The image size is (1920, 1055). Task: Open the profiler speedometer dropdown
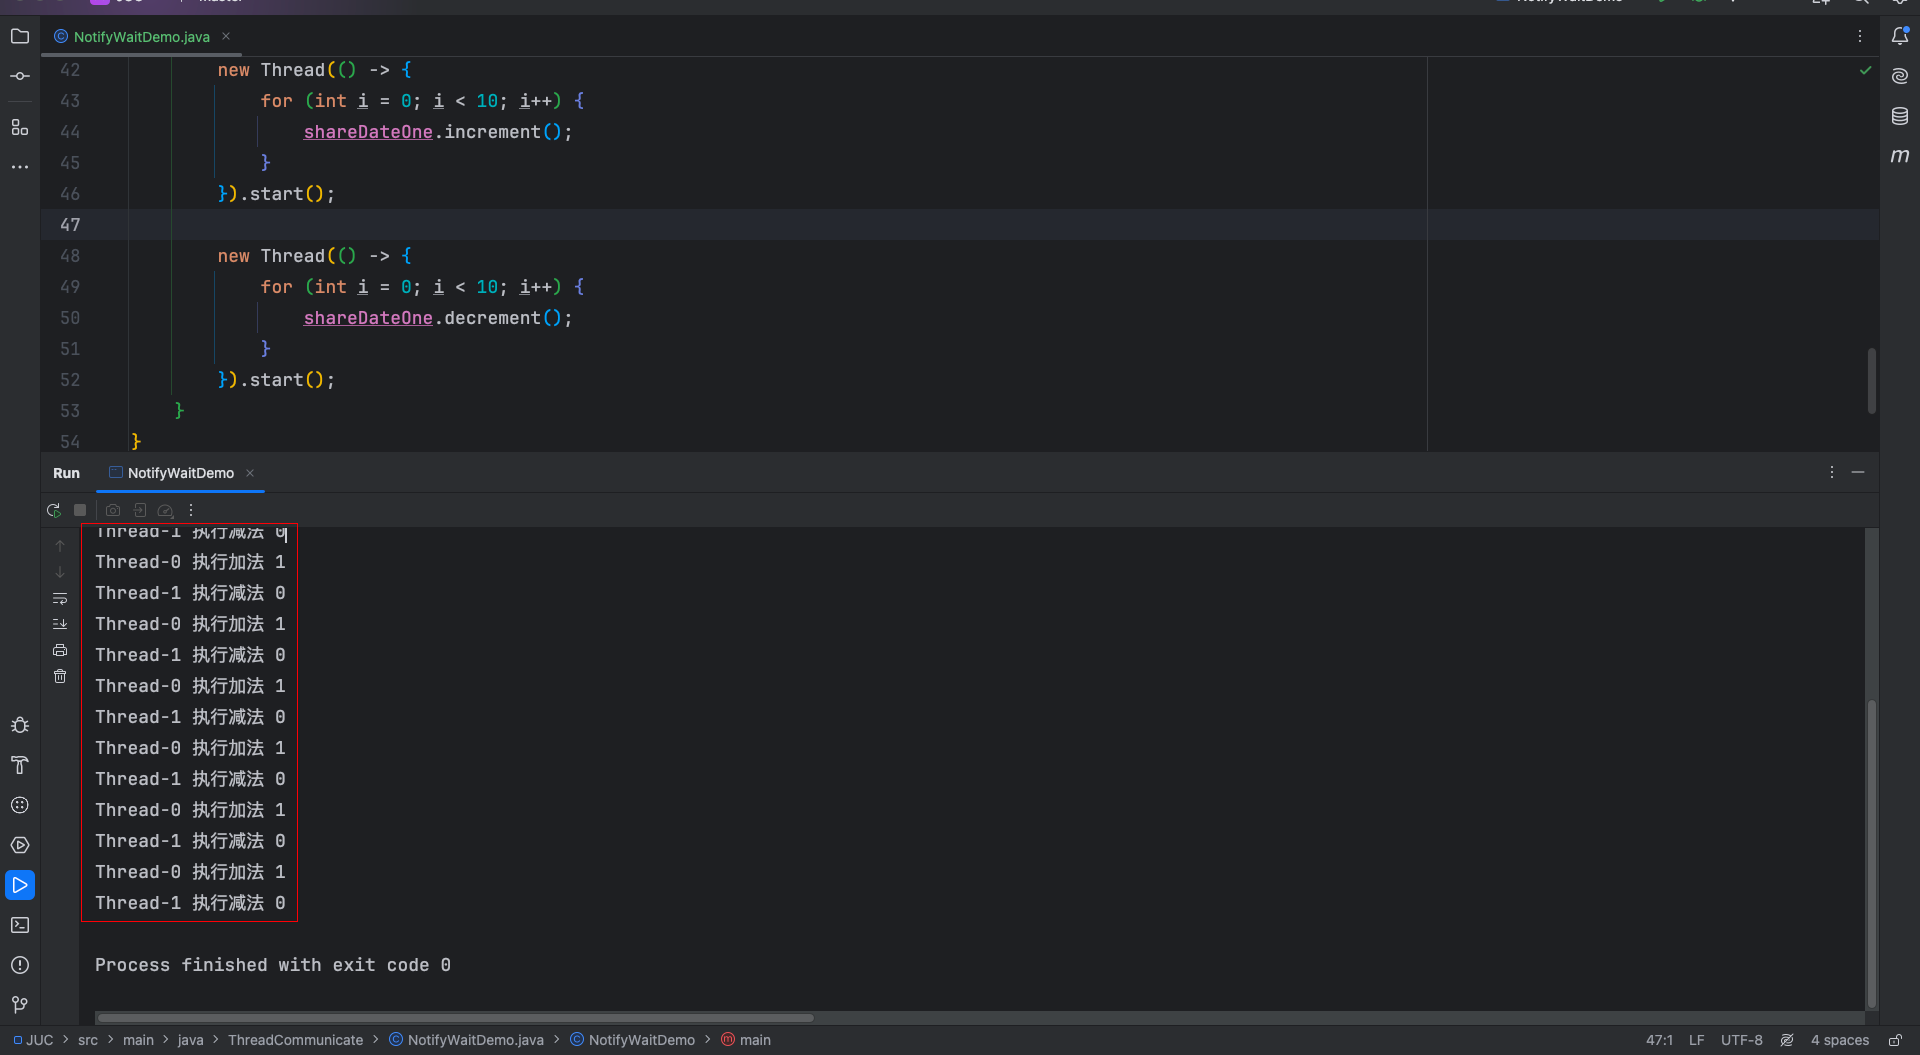click(166, 510)
